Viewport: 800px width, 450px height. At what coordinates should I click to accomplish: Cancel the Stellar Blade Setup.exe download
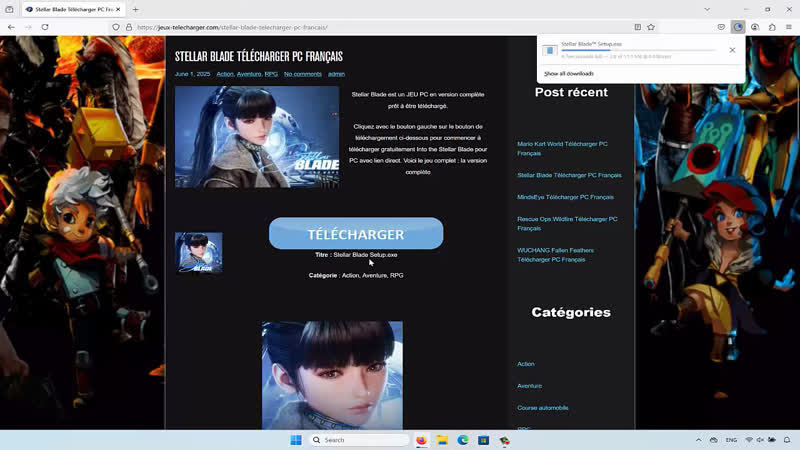click(732, 50)
